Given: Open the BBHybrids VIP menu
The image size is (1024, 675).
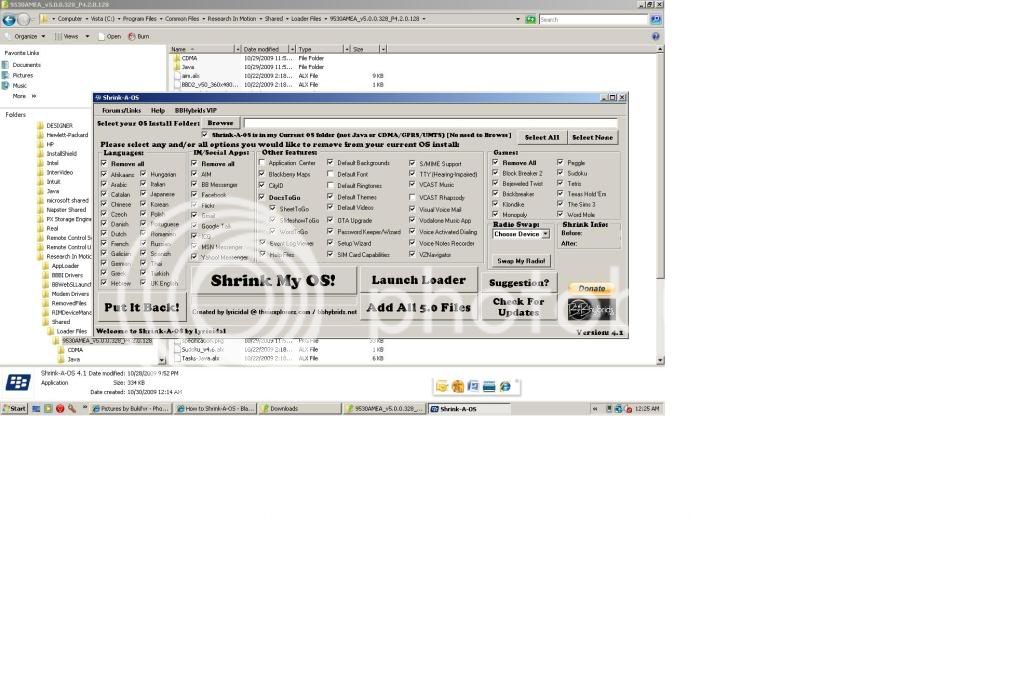Looking at the screenshot, I should [195, 110].
